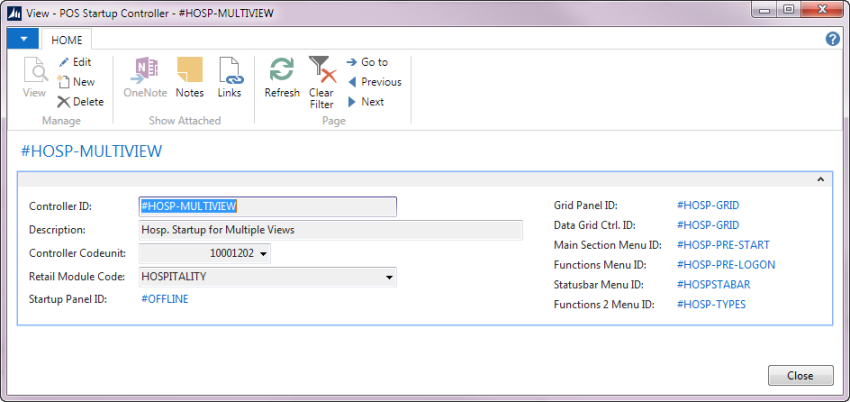The image size is (850, 402).
Task: Go to Previous record
Action: point(352,82)
